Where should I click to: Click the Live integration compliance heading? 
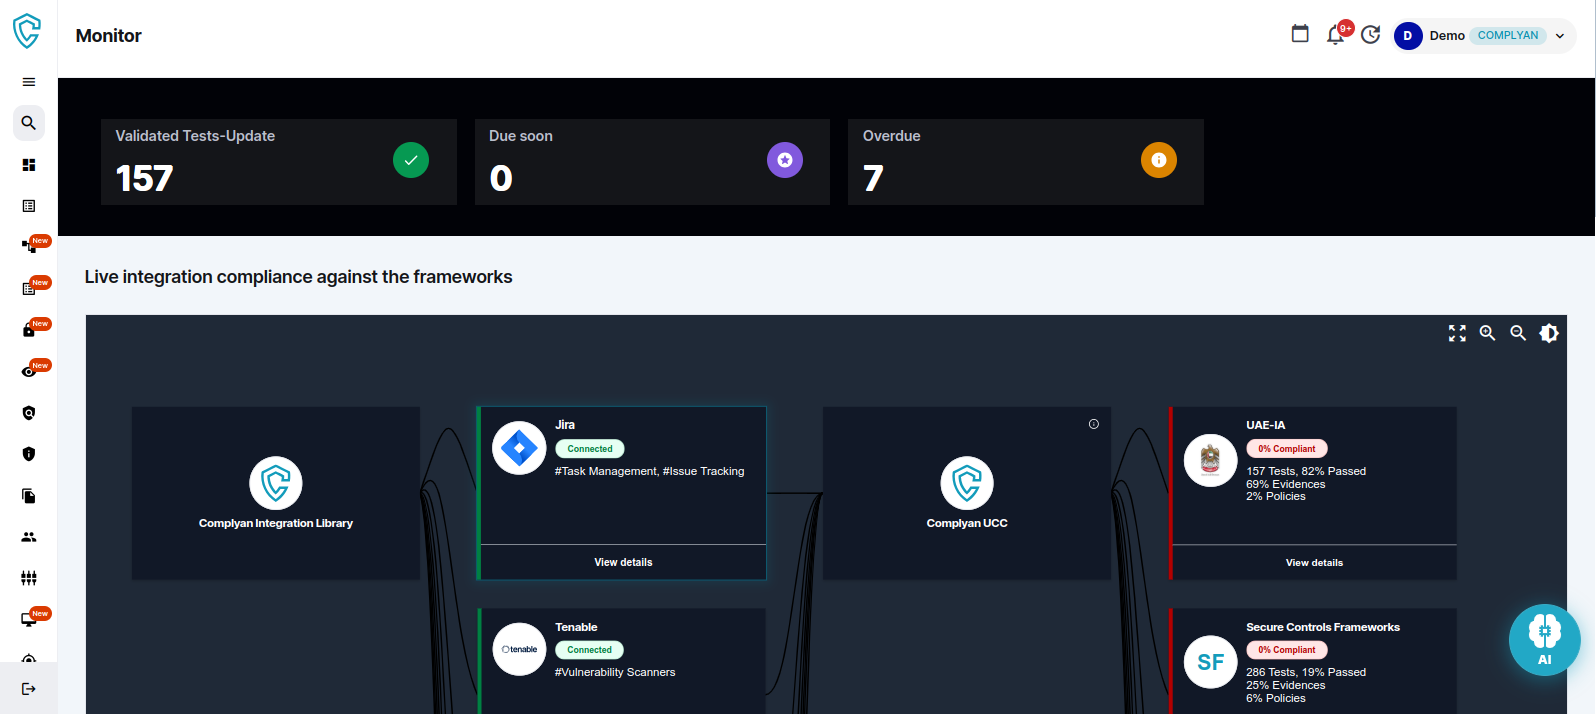(298, 277)
